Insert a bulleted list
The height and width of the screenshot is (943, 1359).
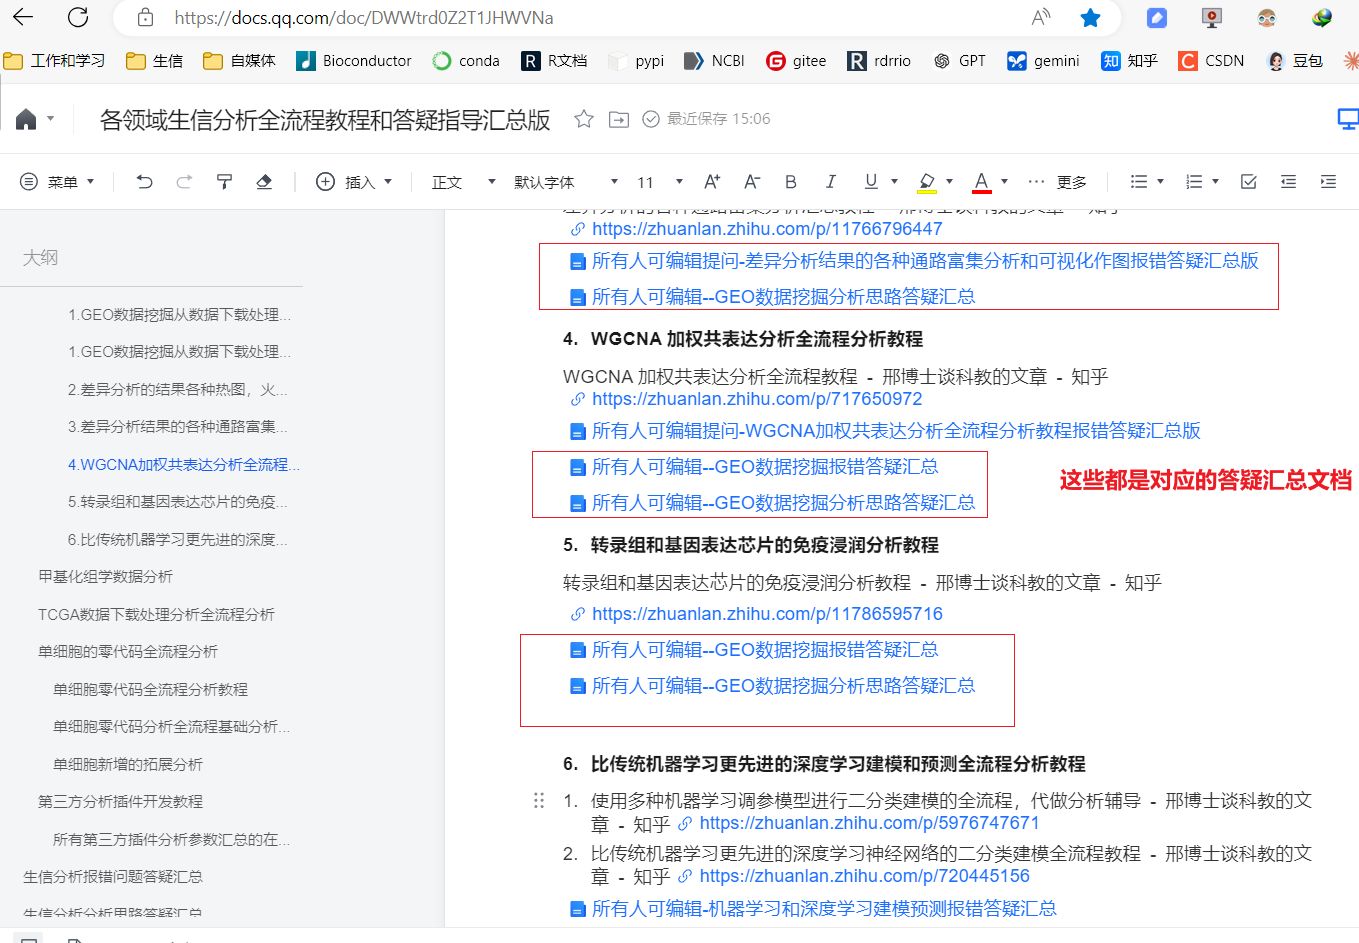click(x=1138, y=181)
